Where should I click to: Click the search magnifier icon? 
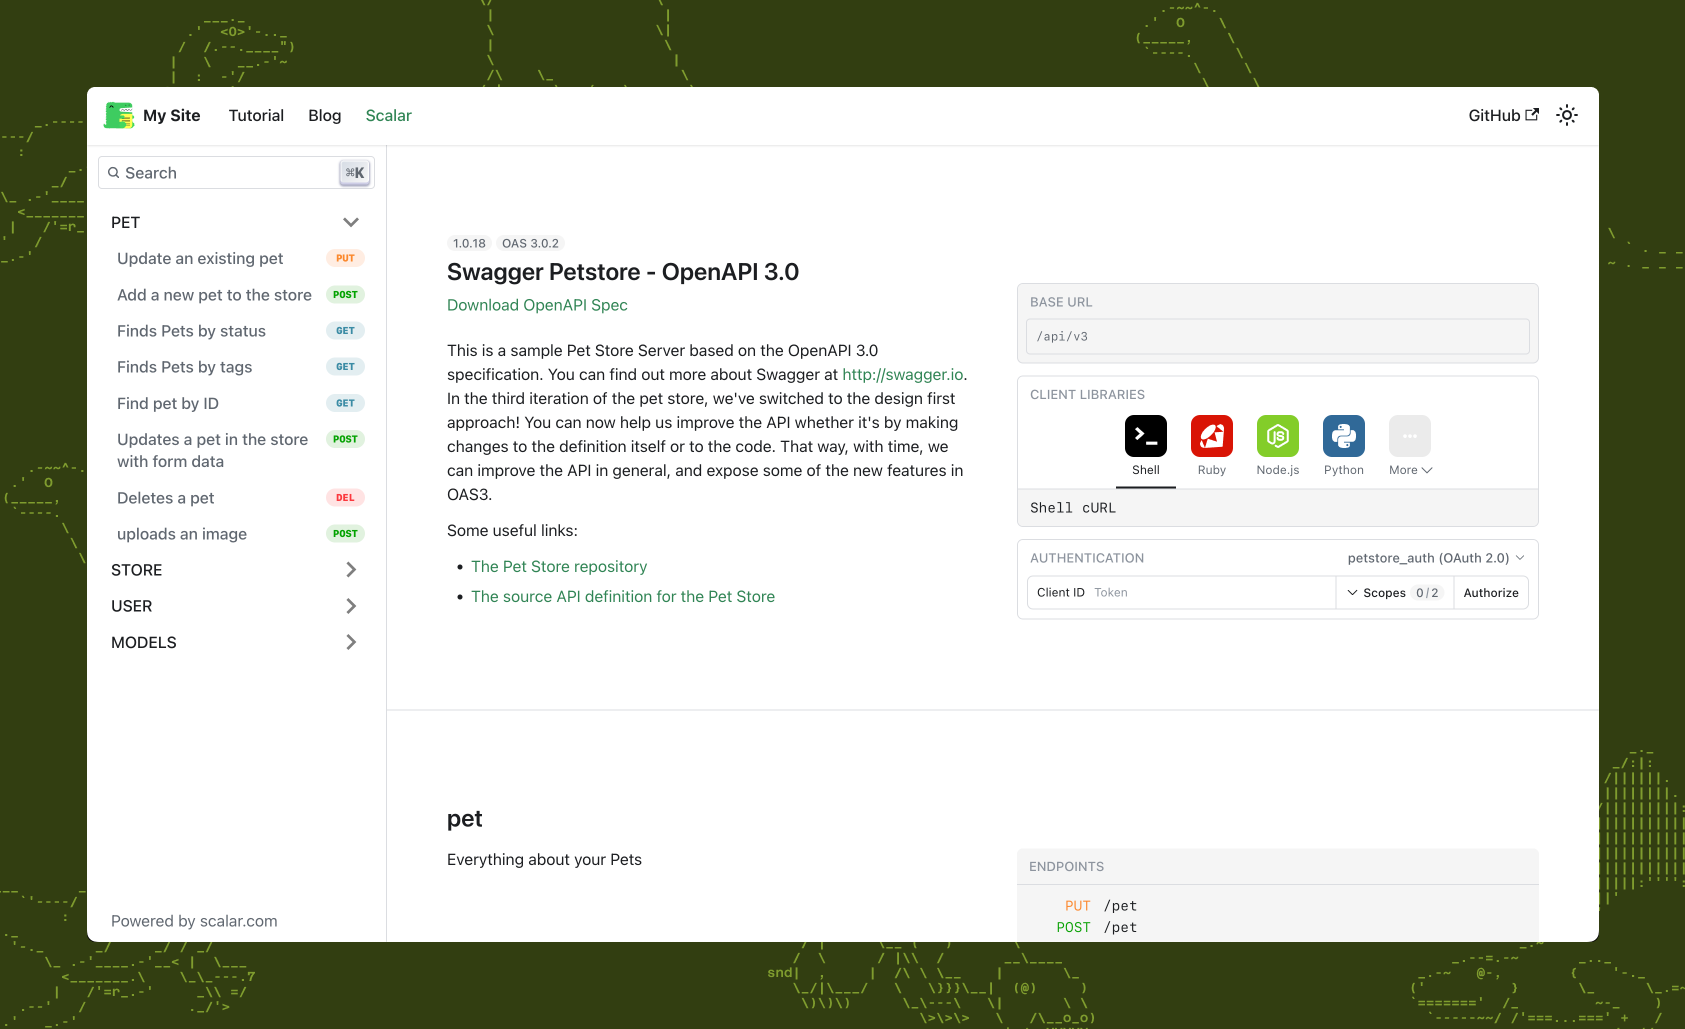pos(114,173)
